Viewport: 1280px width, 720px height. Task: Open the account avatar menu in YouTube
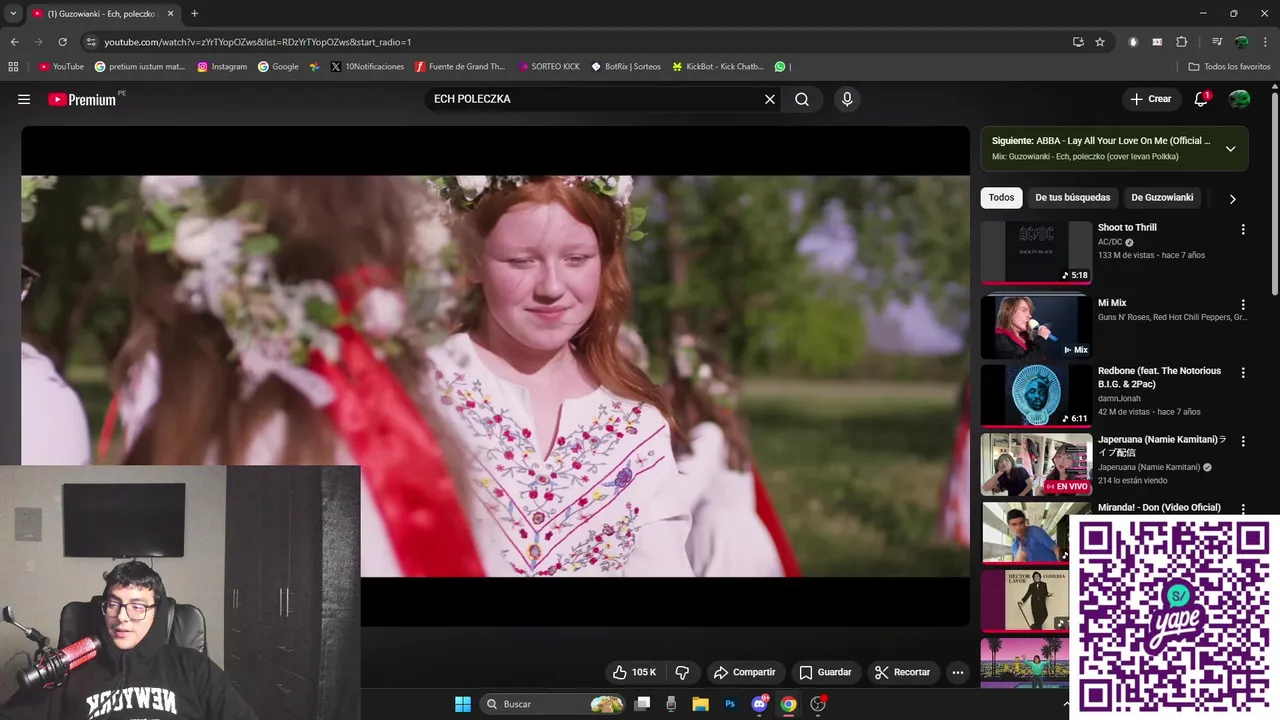tap(1239, 99)
